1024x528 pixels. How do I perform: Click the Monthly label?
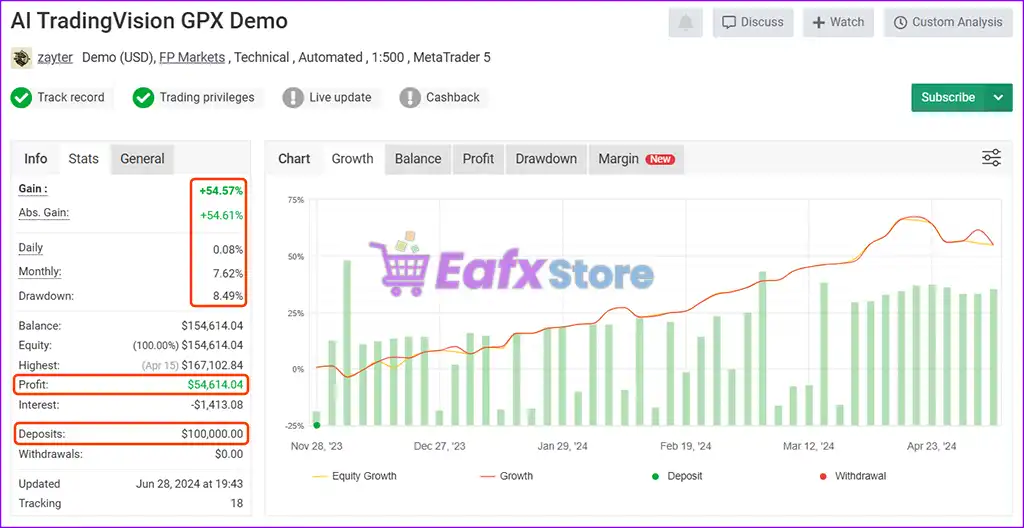(40, 272)
